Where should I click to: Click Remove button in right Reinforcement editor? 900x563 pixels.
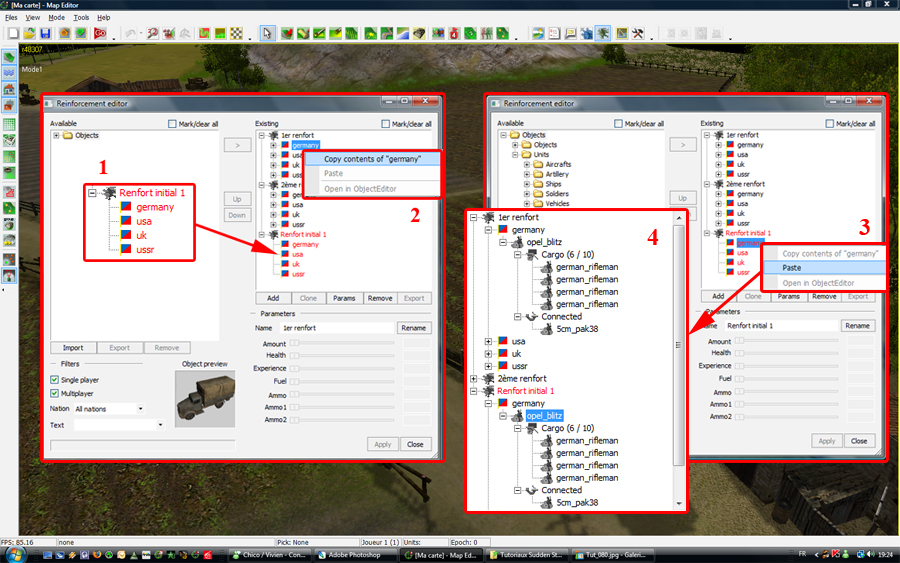824,296
